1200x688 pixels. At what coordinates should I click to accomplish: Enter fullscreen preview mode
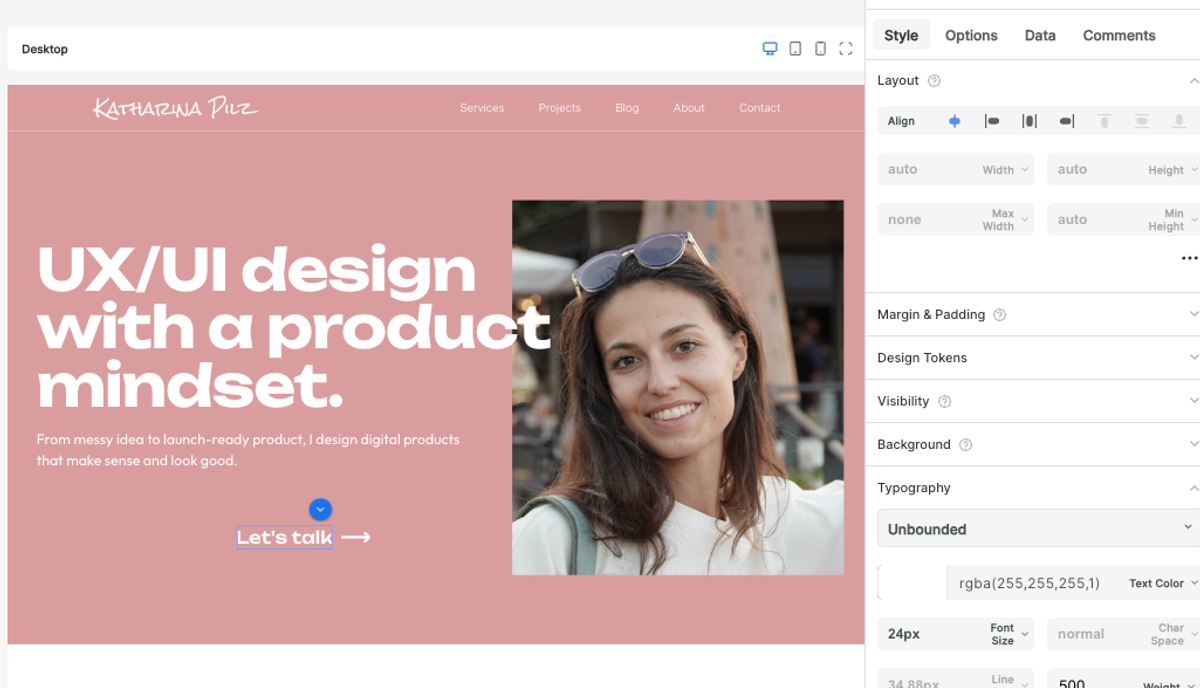(x=846, y=49)
